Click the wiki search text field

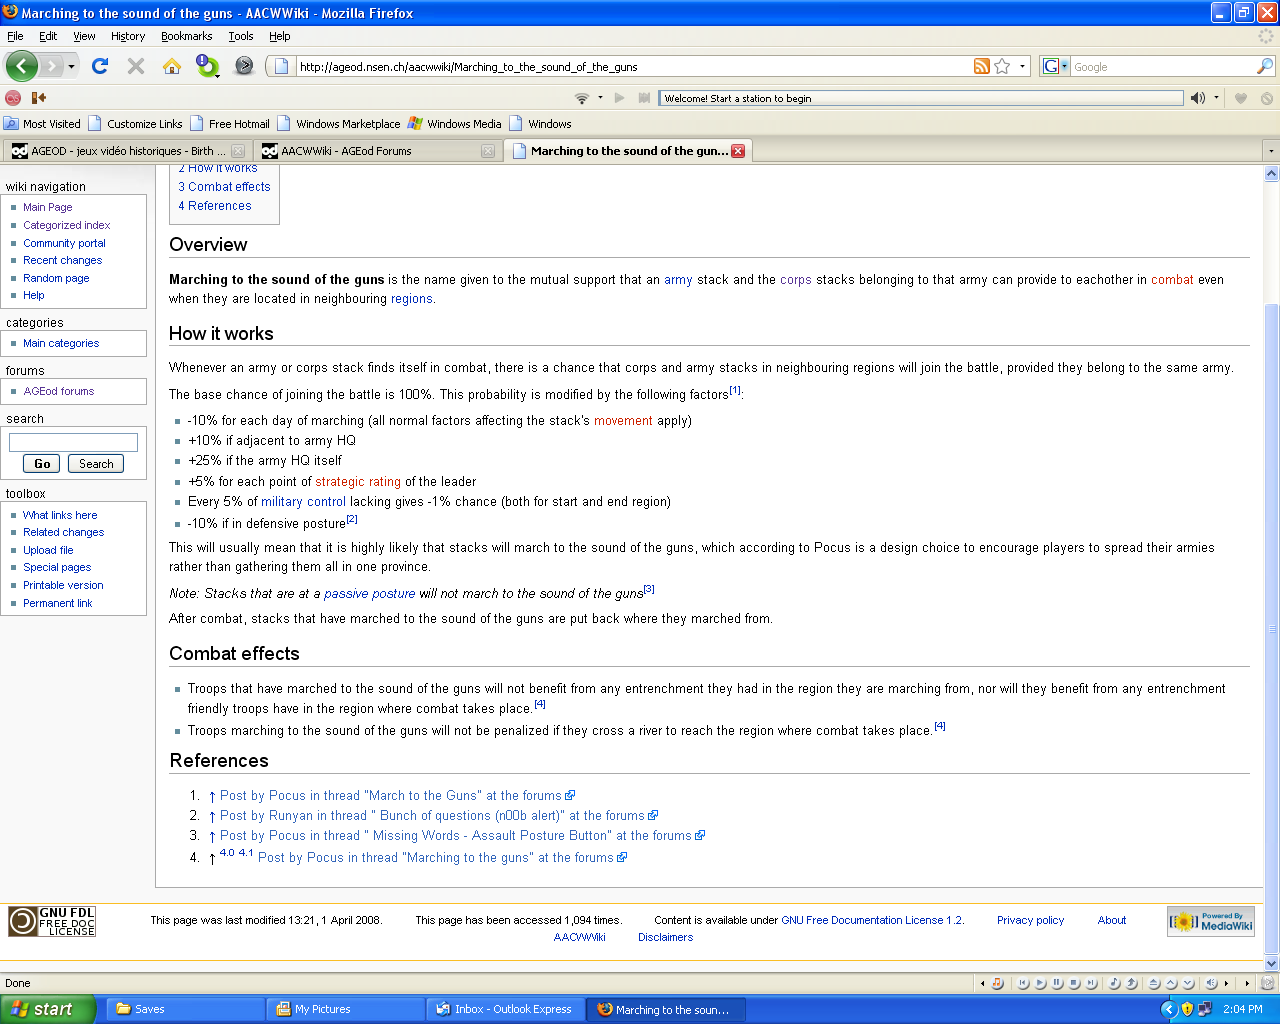pyautogui.click(x=73, y=442)
